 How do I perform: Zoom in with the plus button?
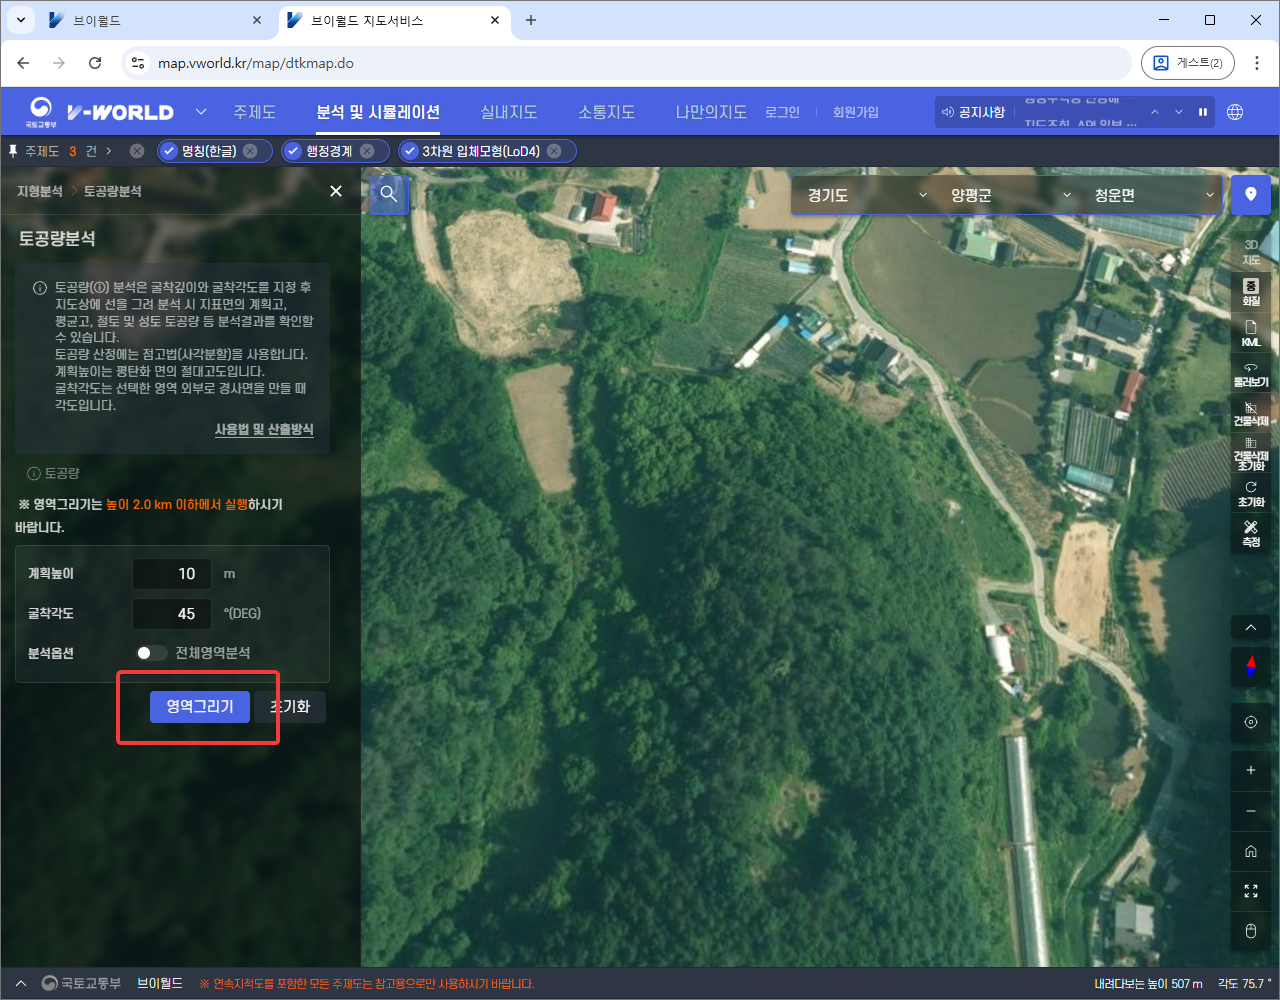(1250, 770)
